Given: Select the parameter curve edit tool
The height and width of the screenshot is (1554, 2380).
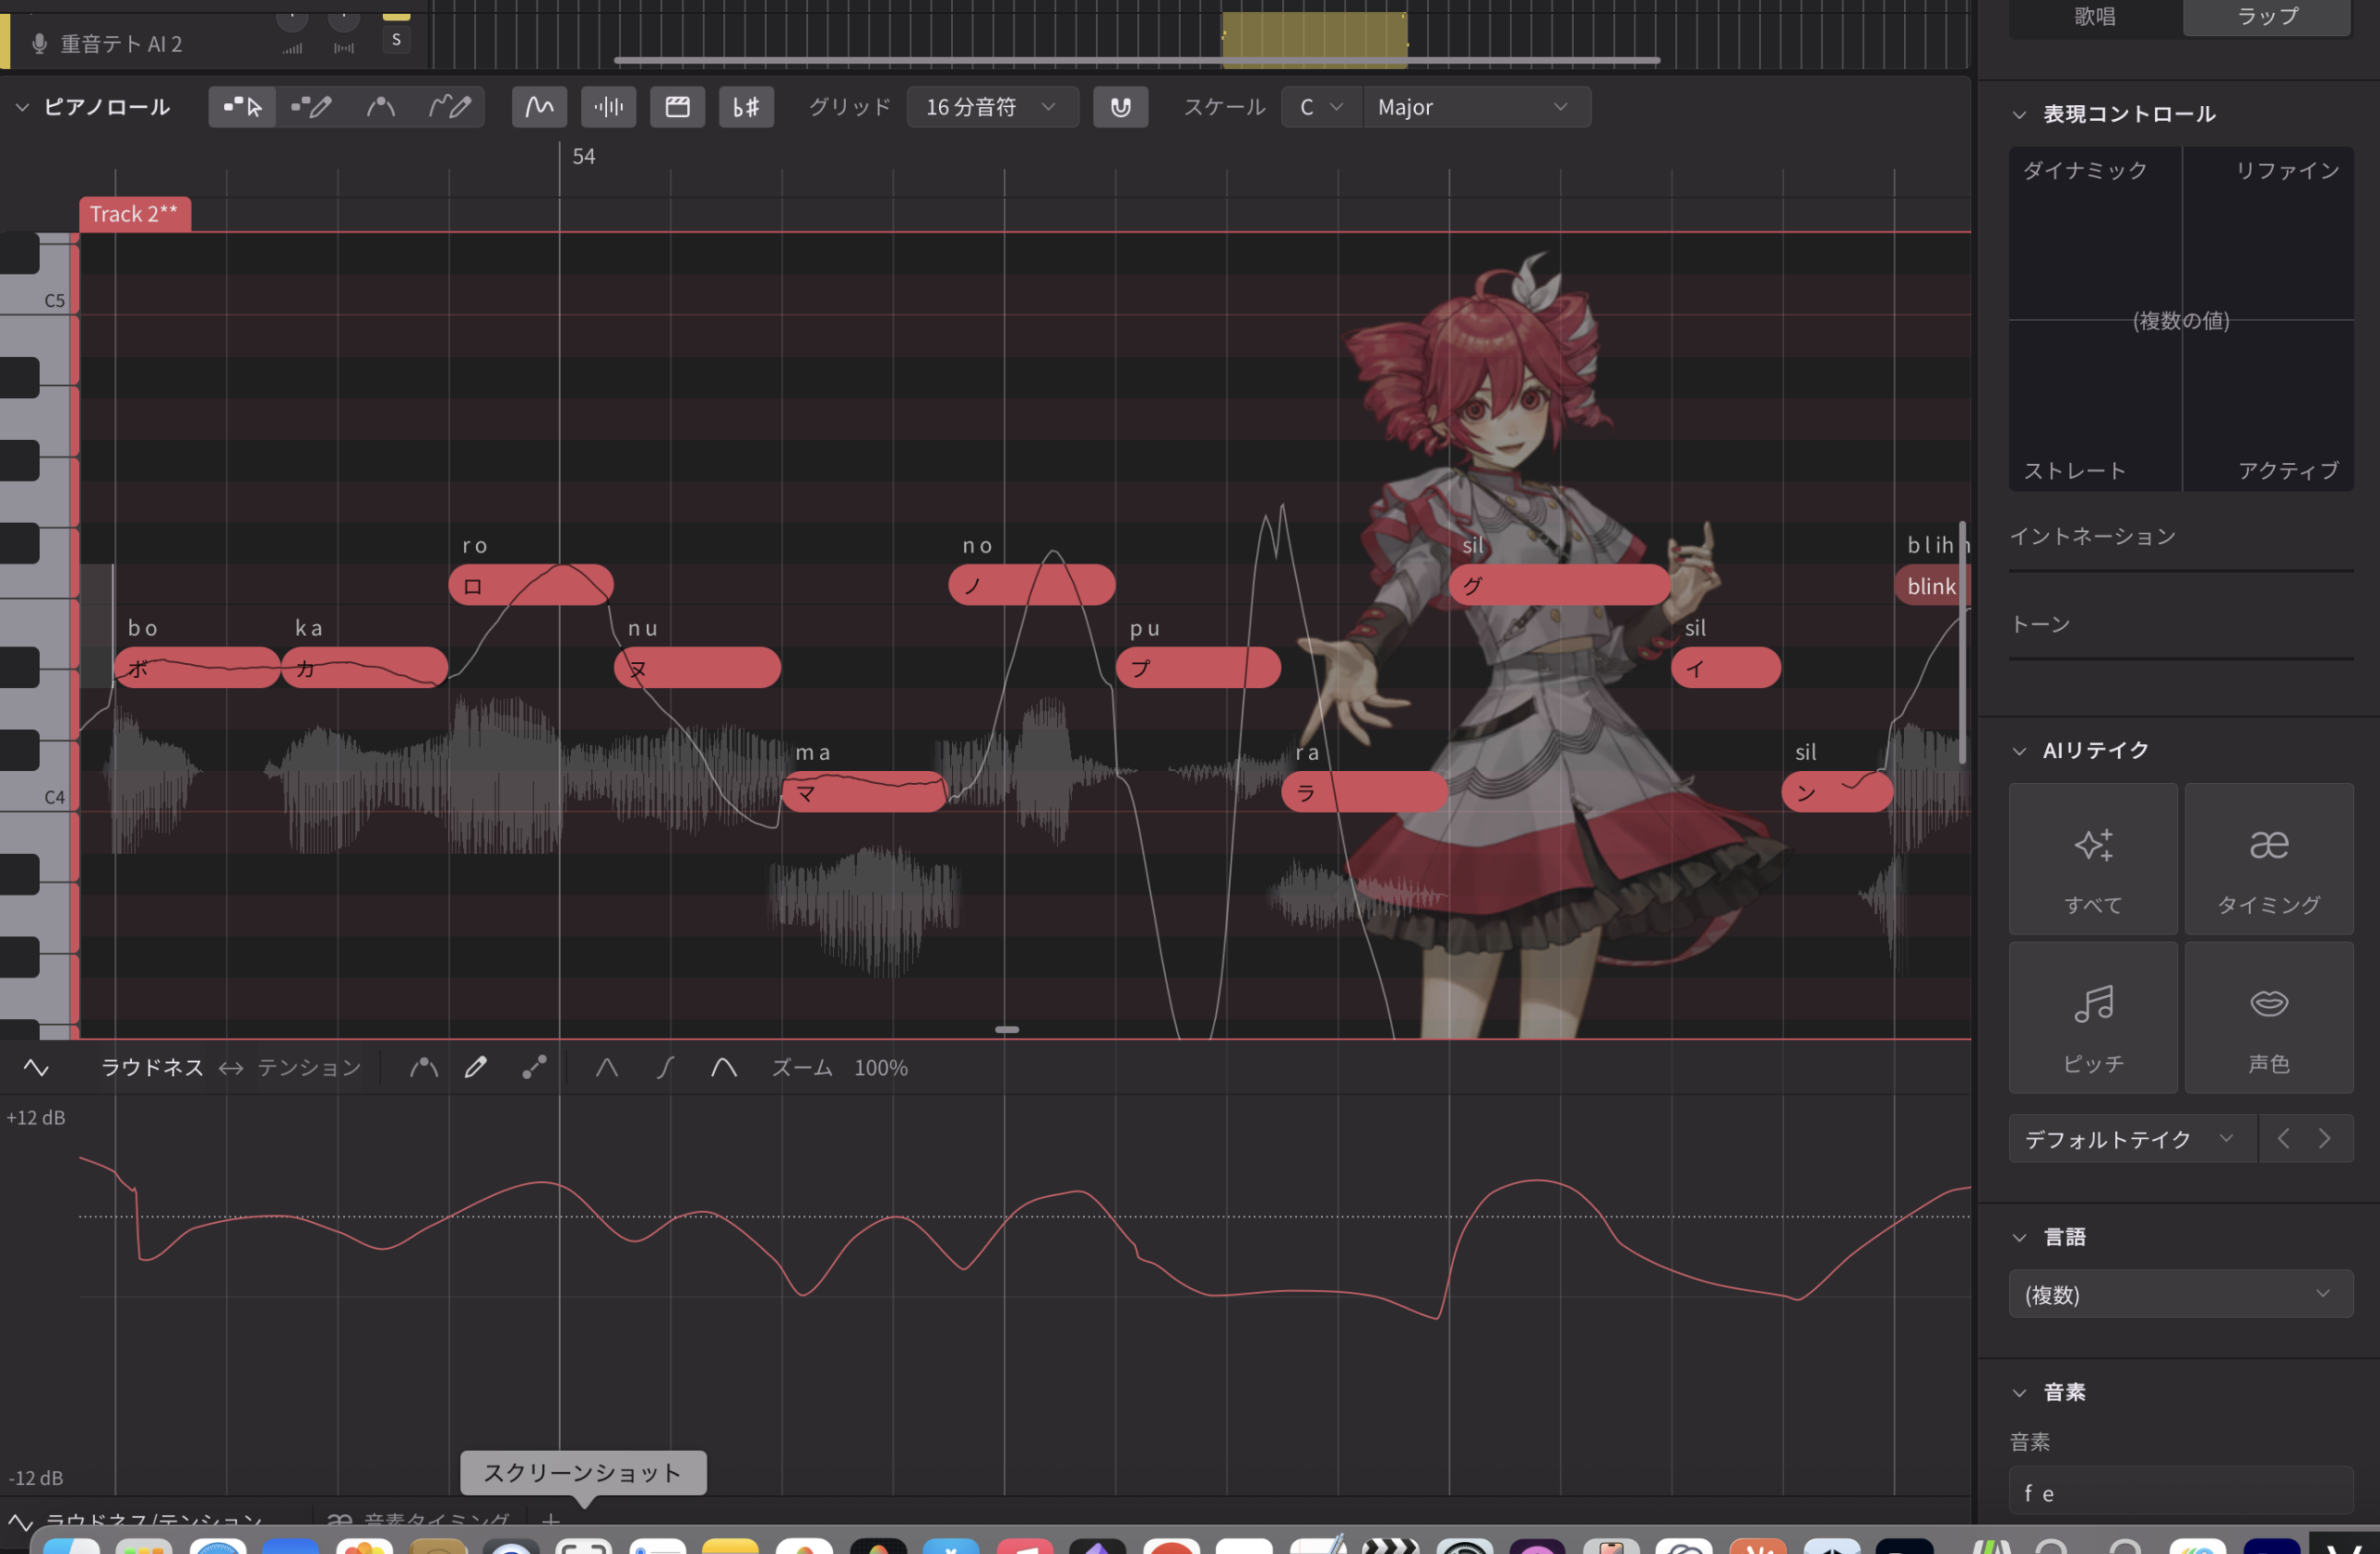Looking at the screenshot, I should [x=424, y=1067].
